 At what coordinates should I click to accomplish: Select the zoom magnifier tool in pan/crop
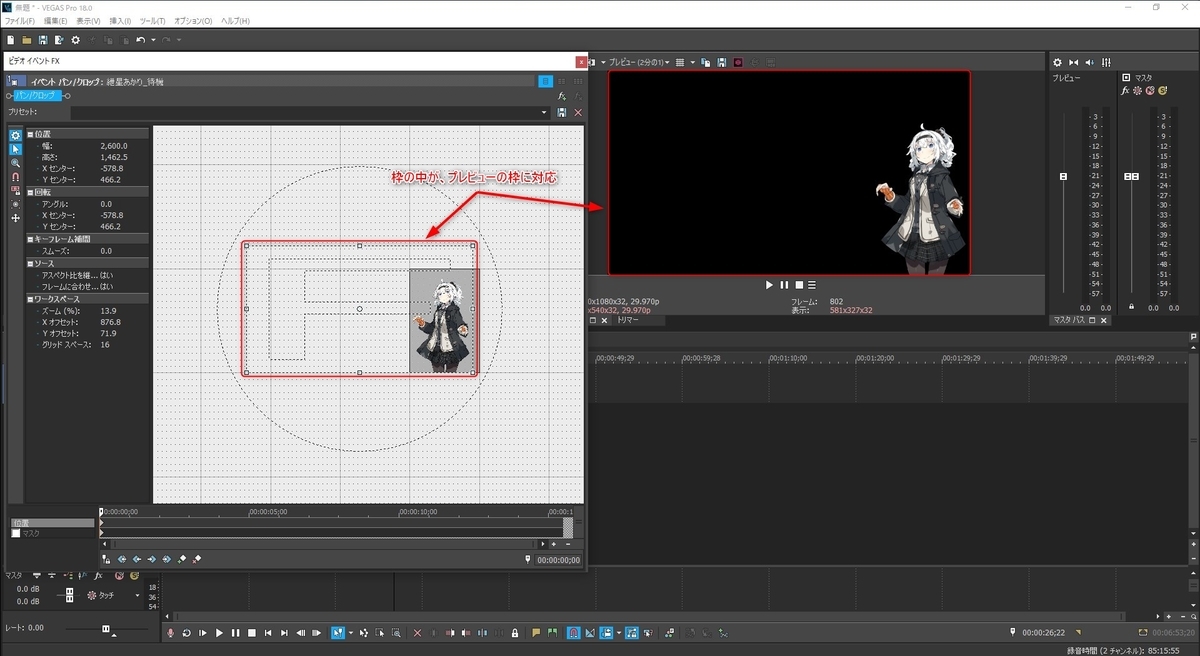click(x=16, y=162)
